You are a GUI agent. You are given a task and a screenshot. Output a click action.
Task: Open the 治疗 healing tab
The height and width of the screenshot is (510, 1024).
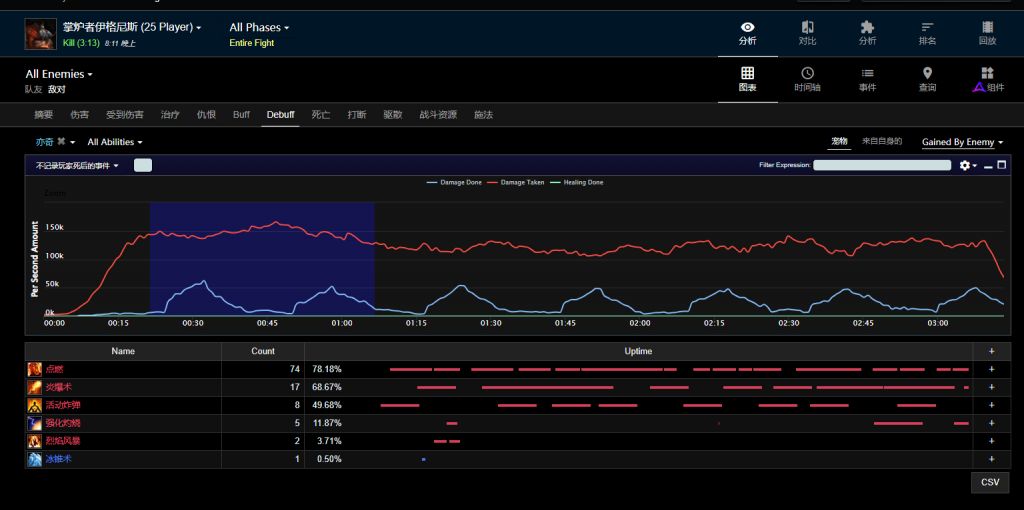[x=170, y=115]
